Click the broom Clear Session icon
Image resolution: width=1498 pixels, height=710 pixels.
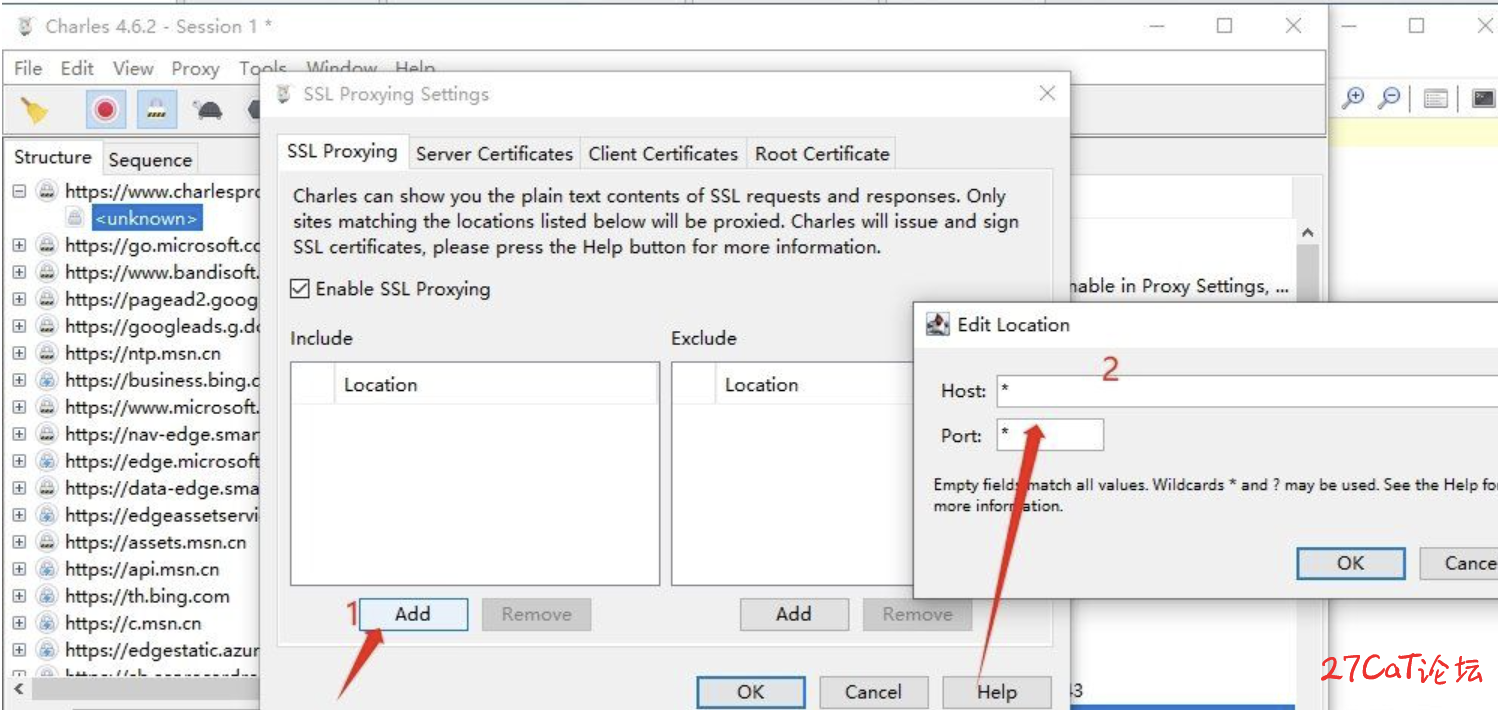pyautogui.click(x=34, y=109)
